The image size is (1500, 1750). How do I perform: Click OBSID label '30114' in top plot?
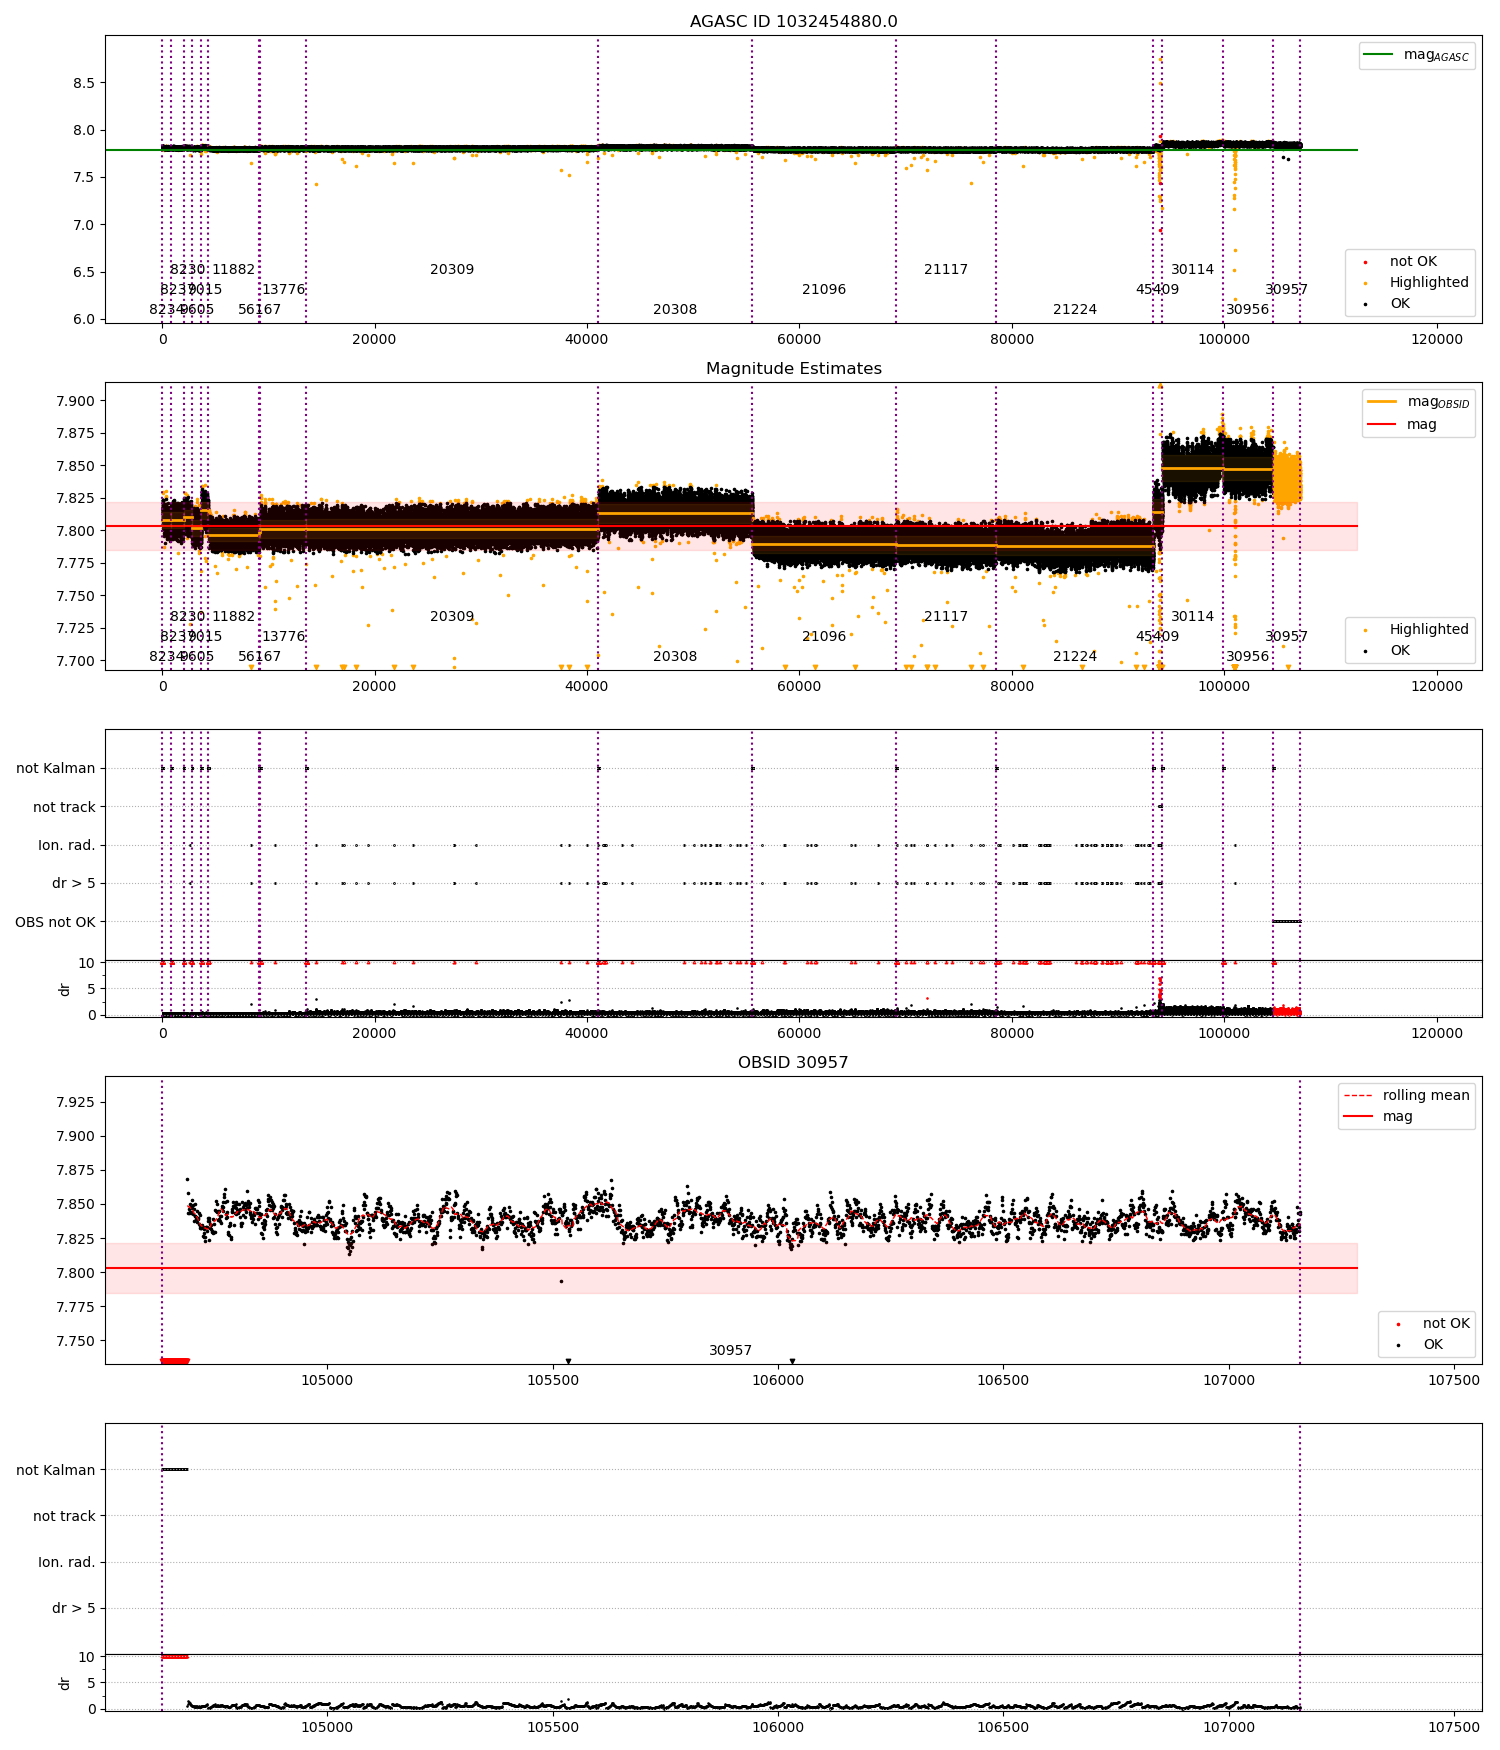[x=1192, y=270]
